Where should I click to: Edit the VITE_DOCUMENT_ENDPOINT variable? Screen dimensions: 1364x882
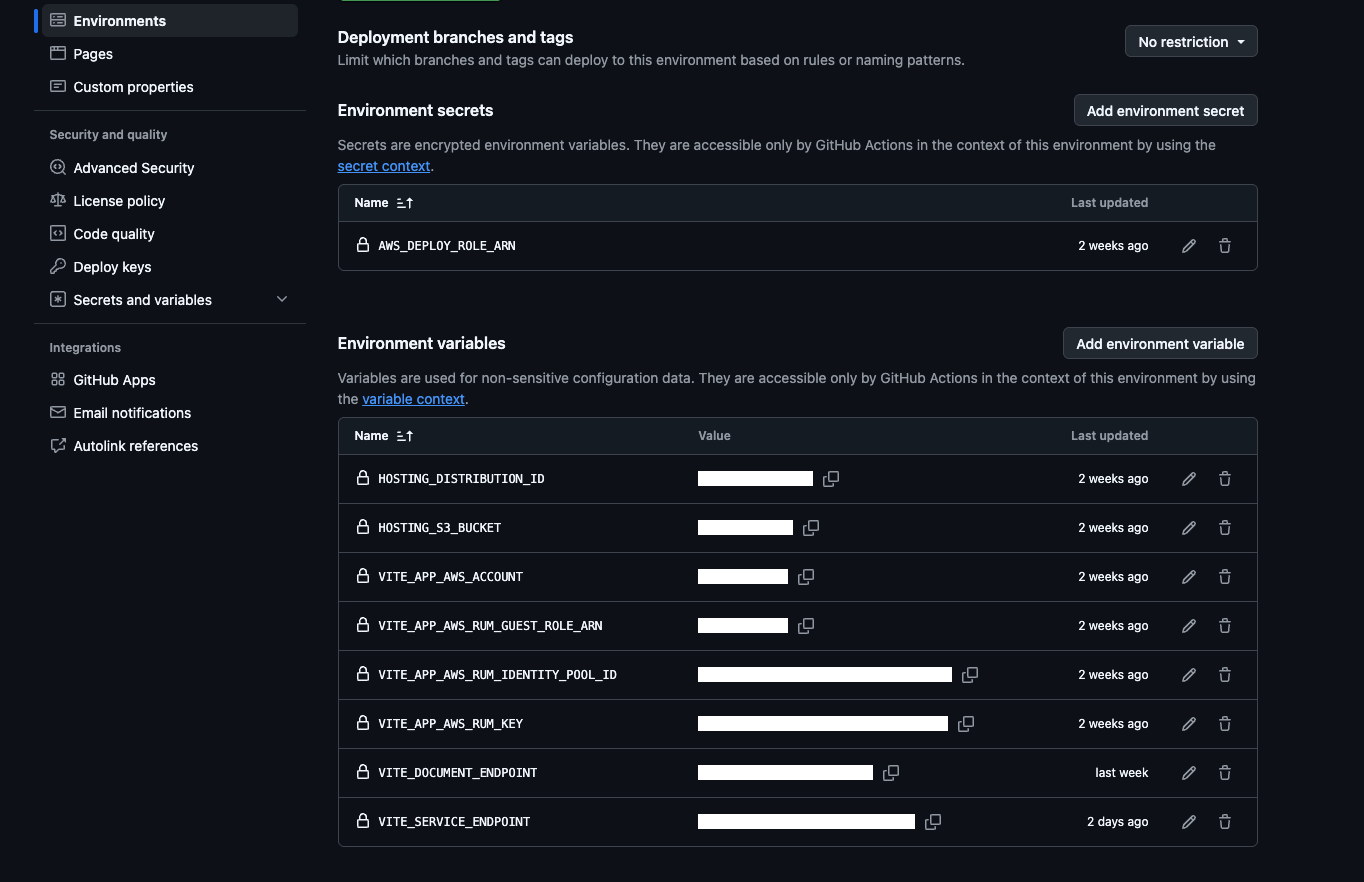1189,773
